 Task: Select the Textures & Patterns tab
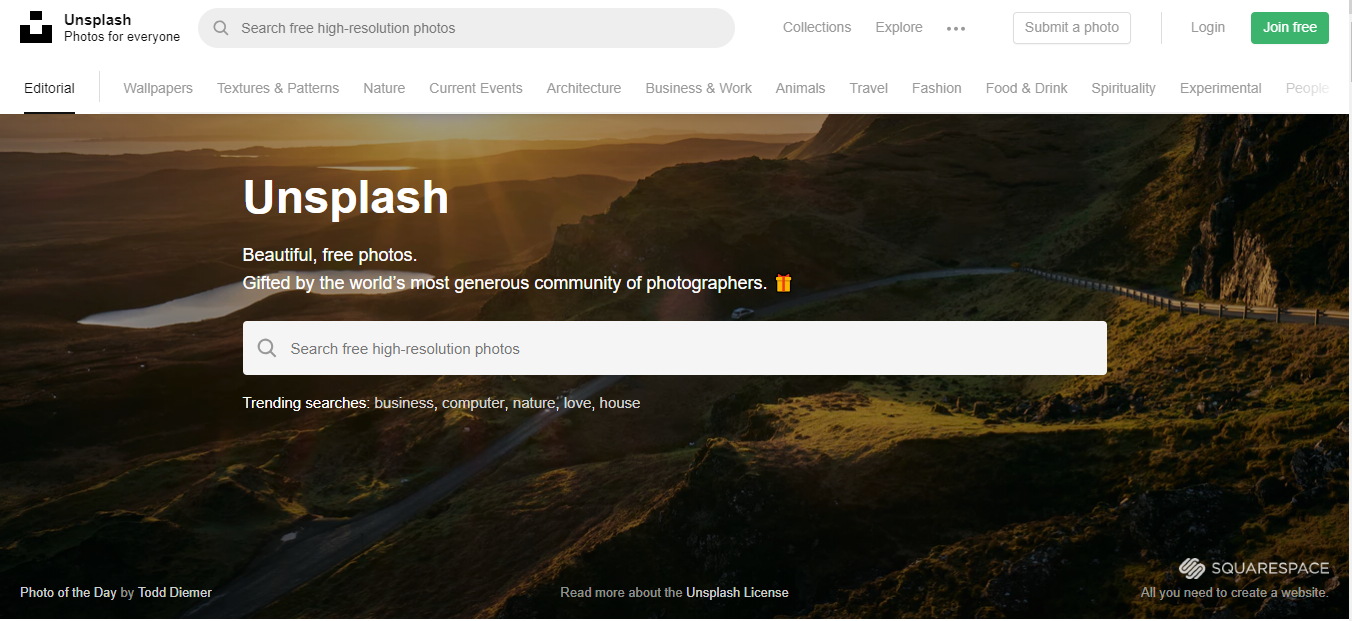point(278,88)
